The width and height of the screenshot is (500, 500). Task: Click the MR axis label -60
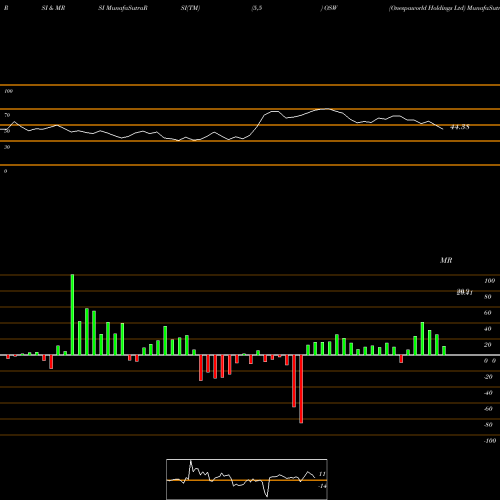[488, 409]
